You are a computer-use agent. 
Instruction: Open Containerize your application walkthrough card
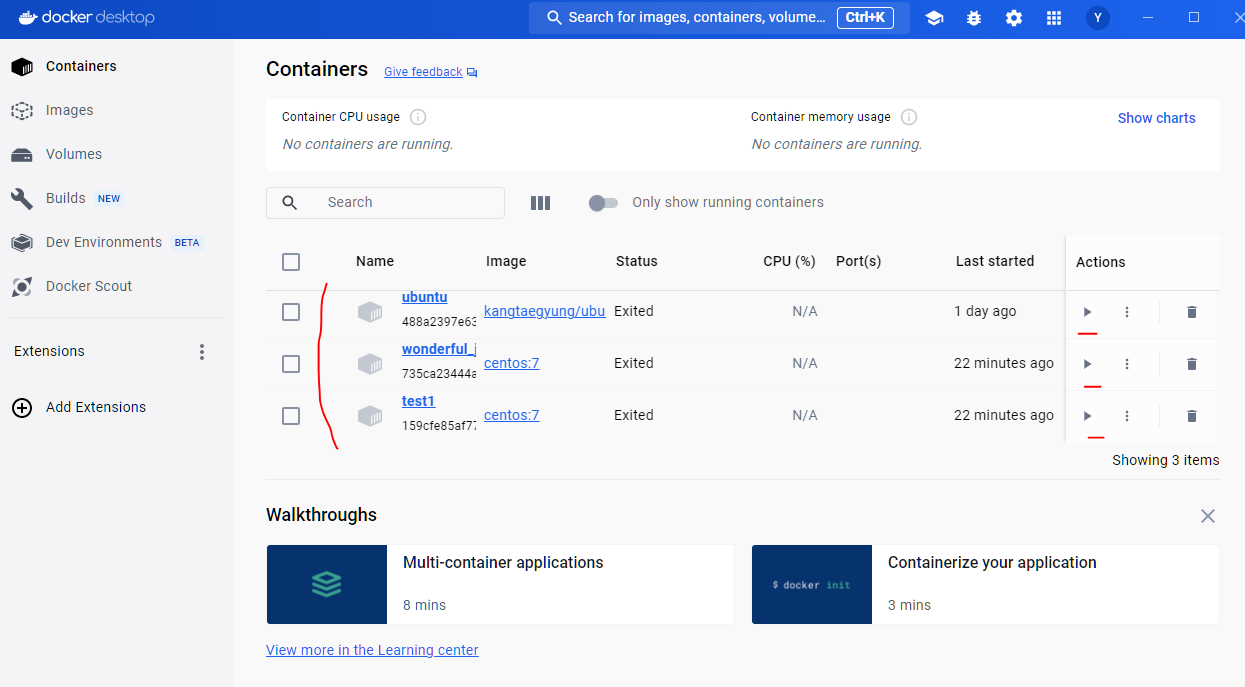(x=985, y=585)
